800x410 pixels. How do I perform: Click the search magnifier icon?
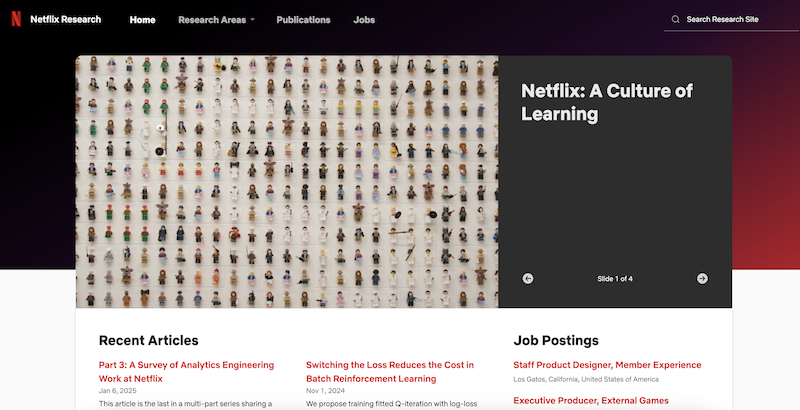676,19
